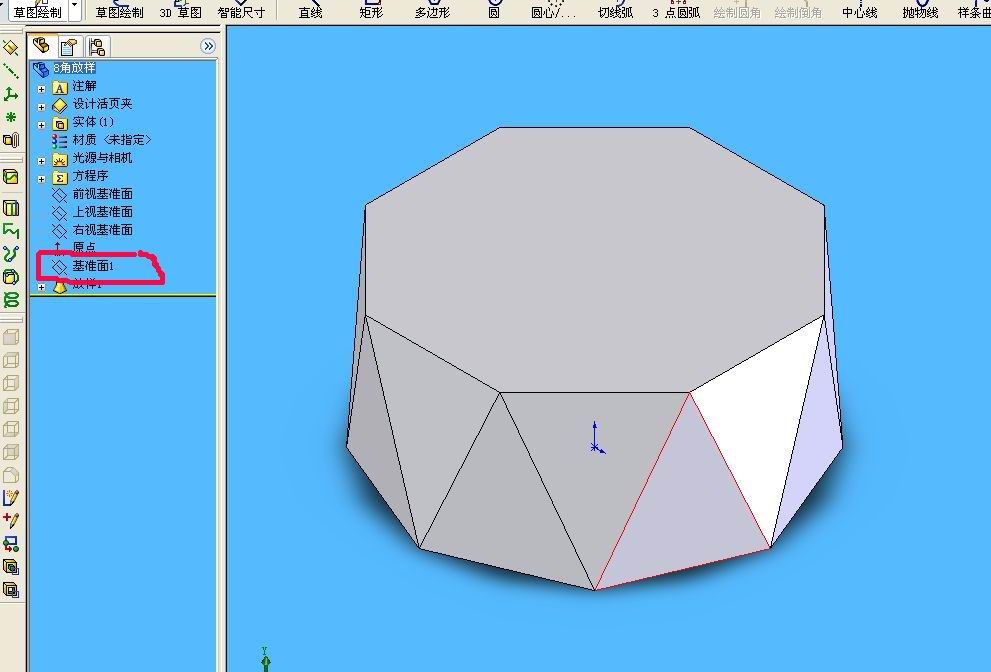Select 上视基准面 top plane

102,212
